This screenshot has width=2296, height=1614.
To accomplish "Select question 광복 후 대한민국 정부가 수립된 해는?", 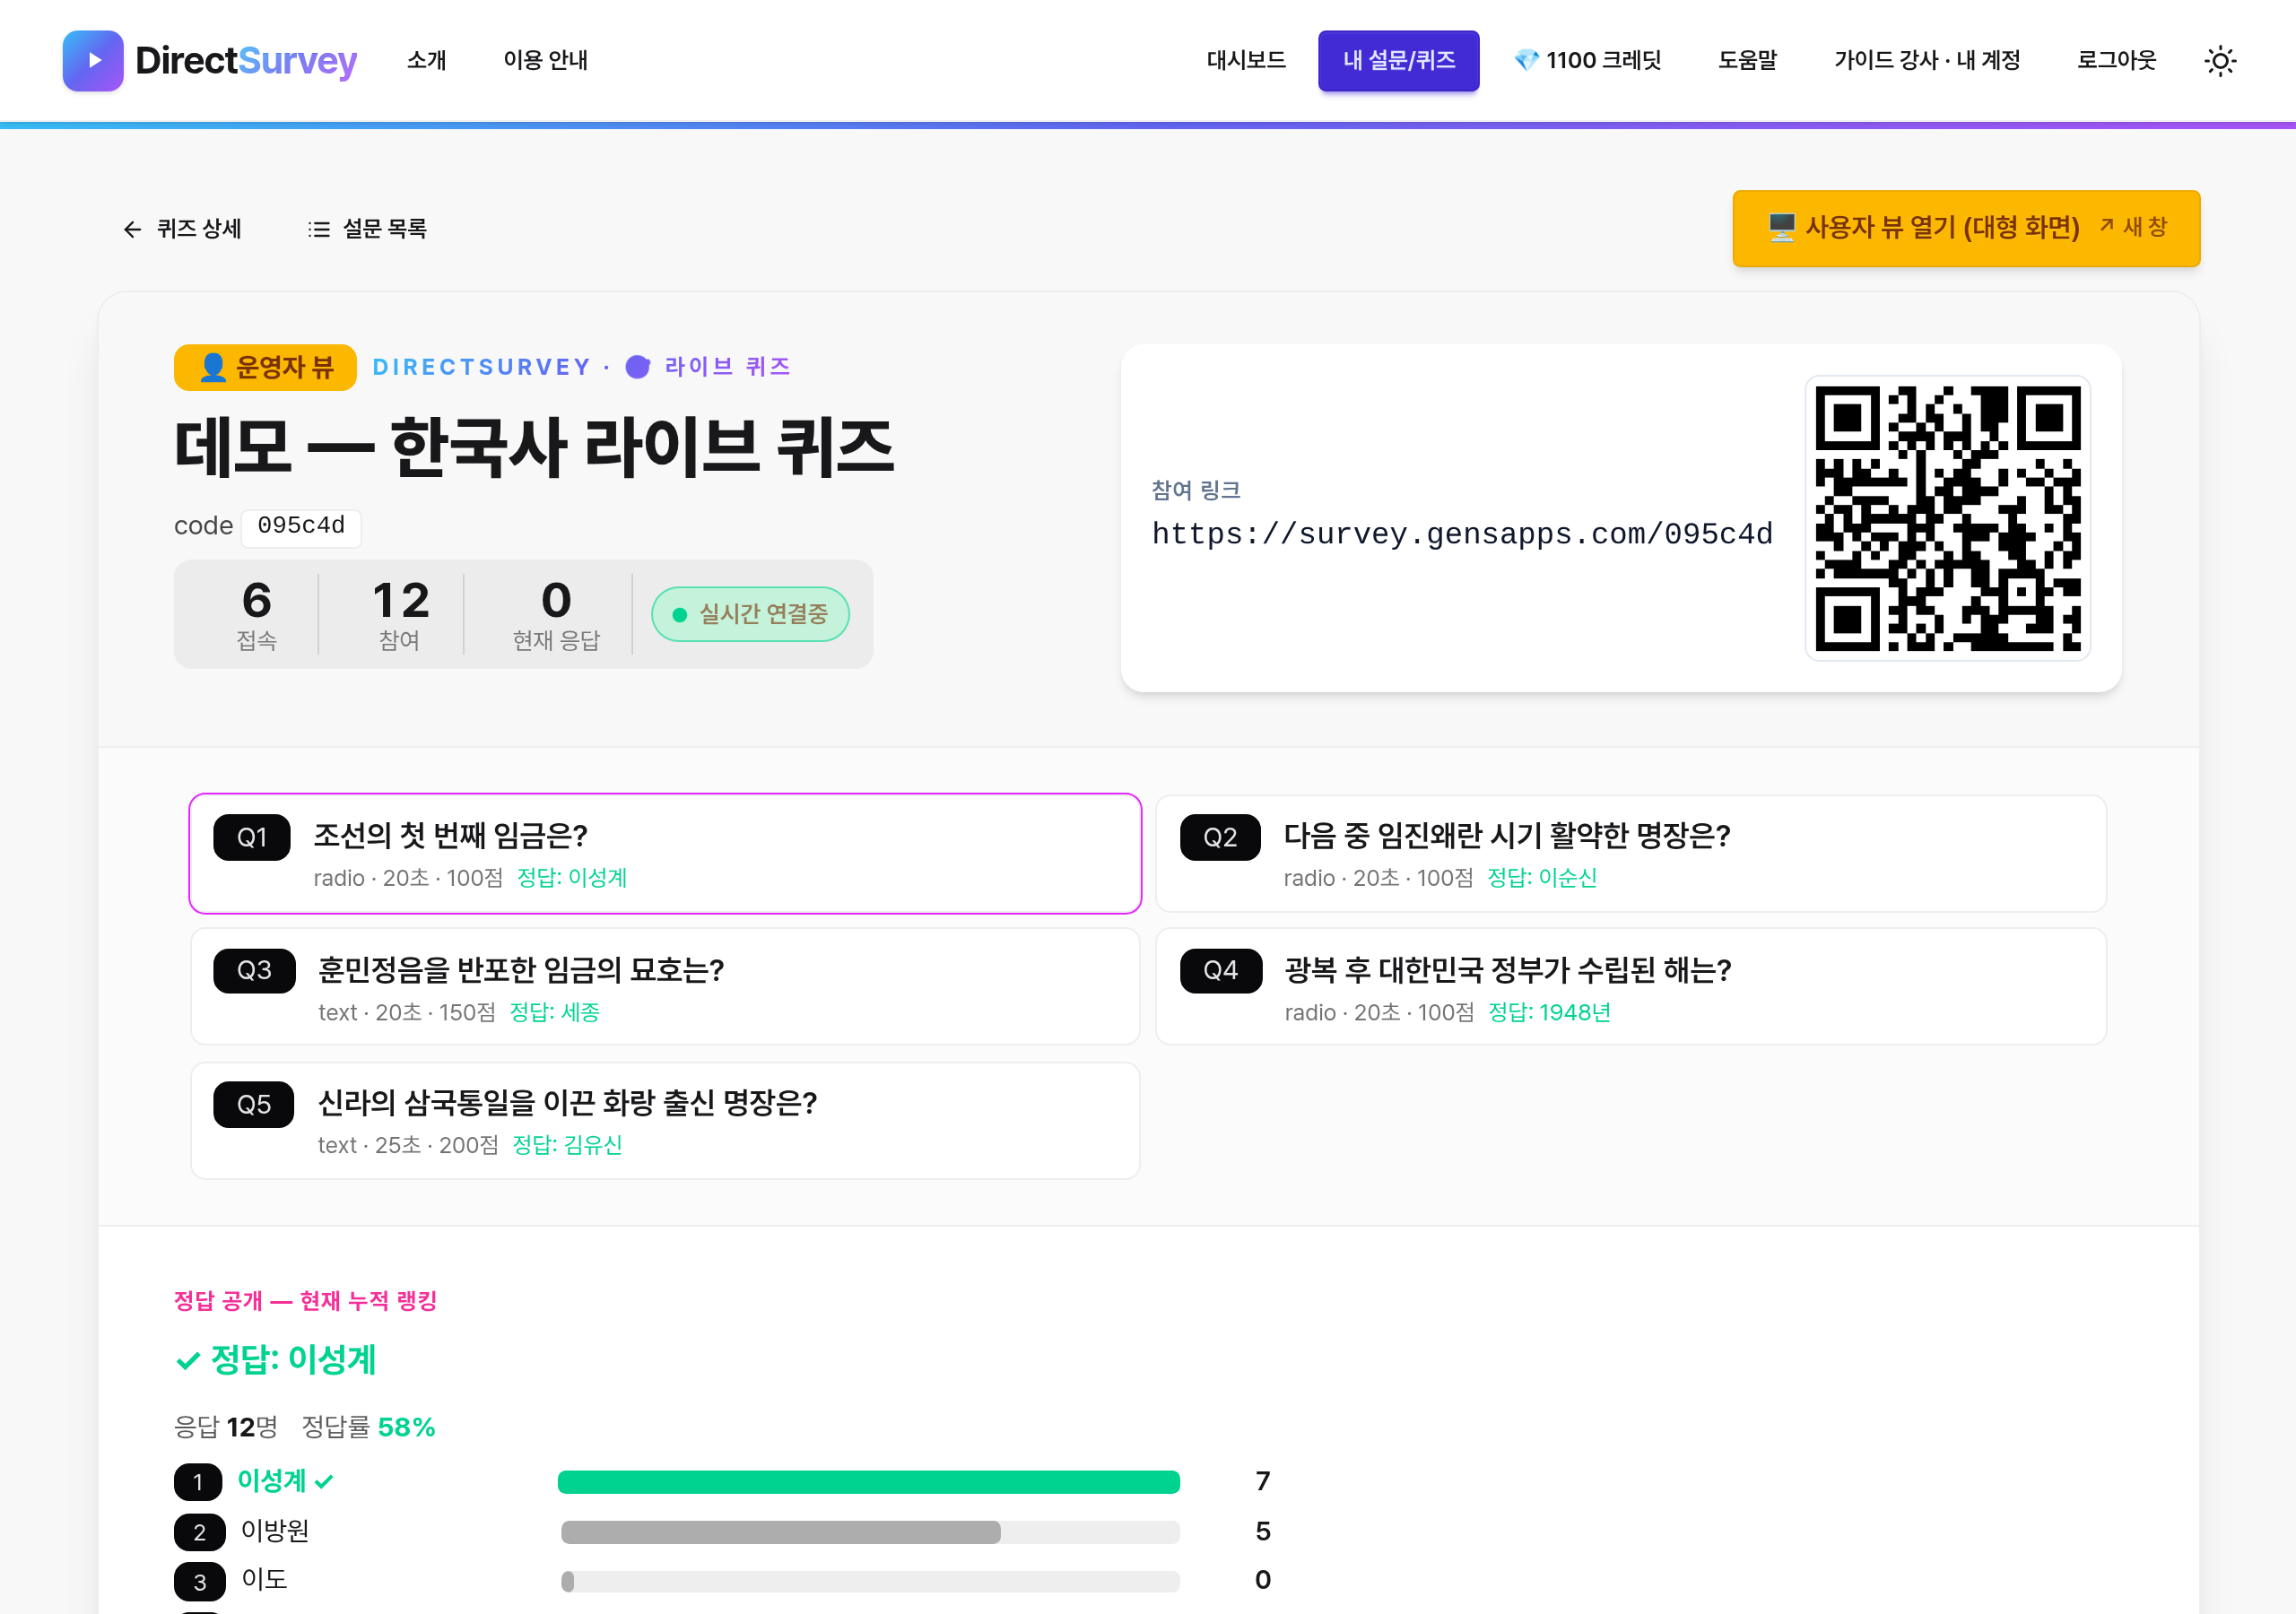I will click(1630, 986).
